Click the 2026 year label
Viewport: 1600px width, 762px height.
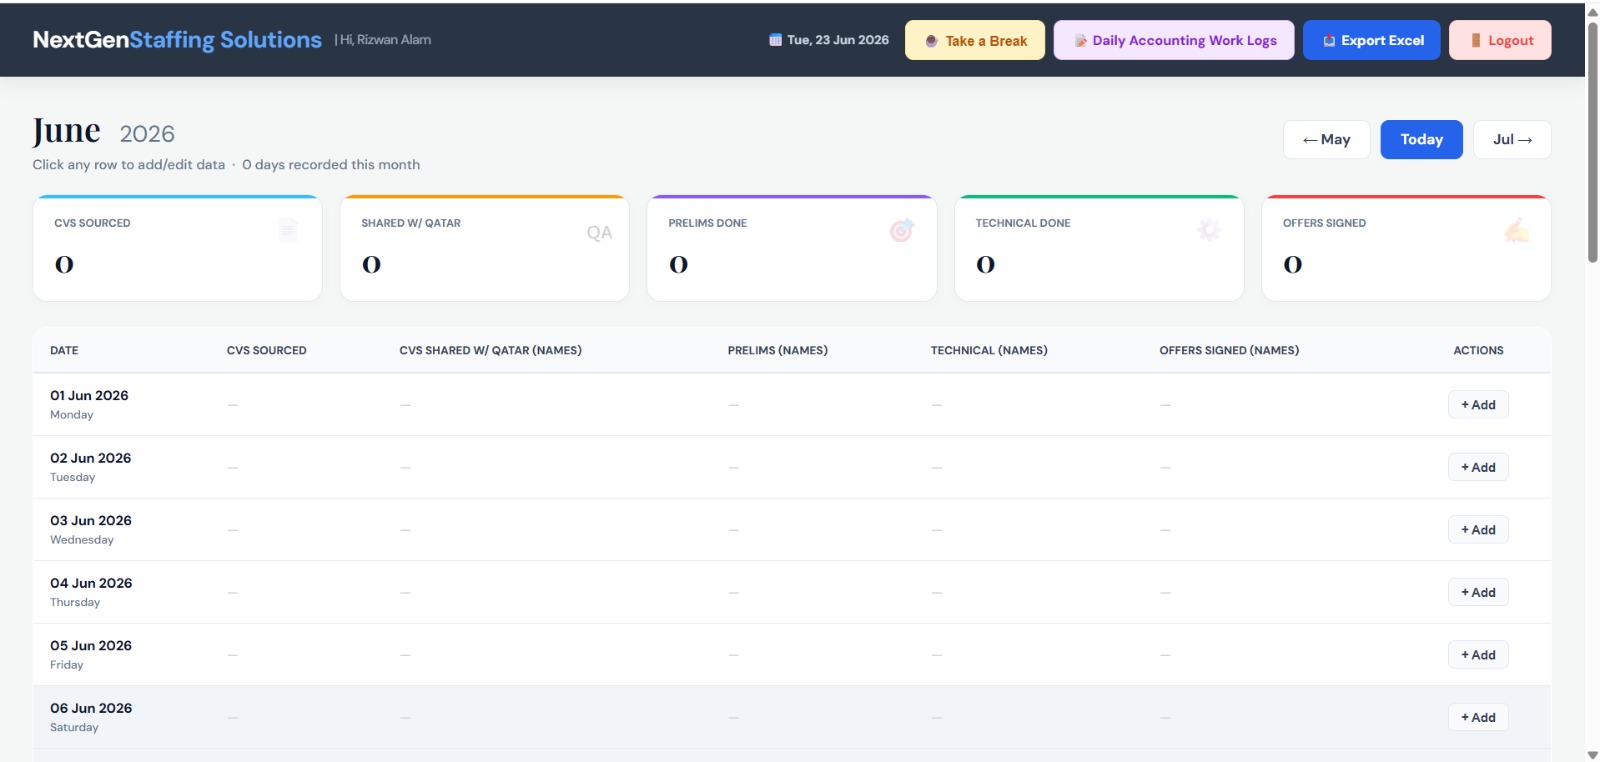pos(147,134)
